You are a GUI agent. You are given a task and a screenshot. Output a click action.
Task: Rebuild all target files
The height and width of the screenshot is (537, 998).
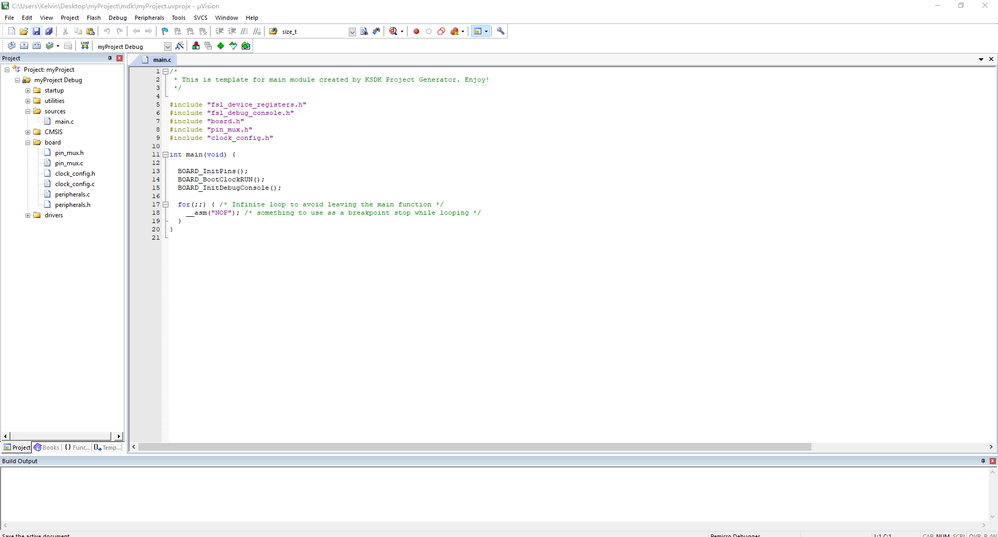pos(36,46)
